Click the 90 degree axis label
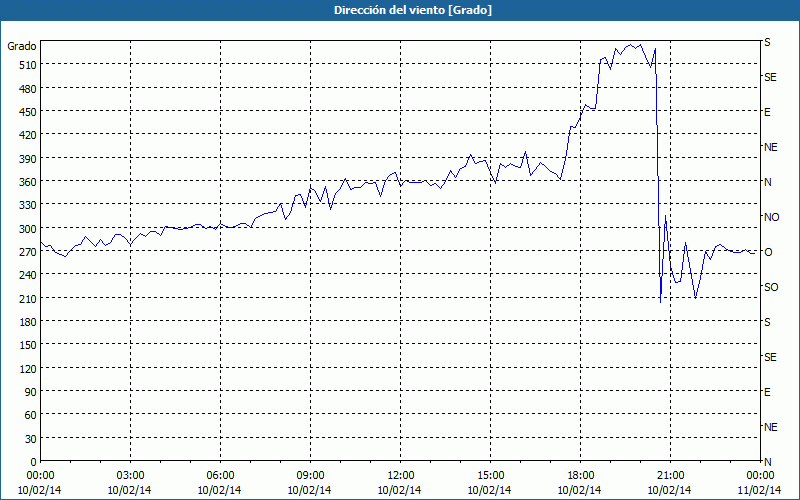800x500 pixels. [30, 392]
